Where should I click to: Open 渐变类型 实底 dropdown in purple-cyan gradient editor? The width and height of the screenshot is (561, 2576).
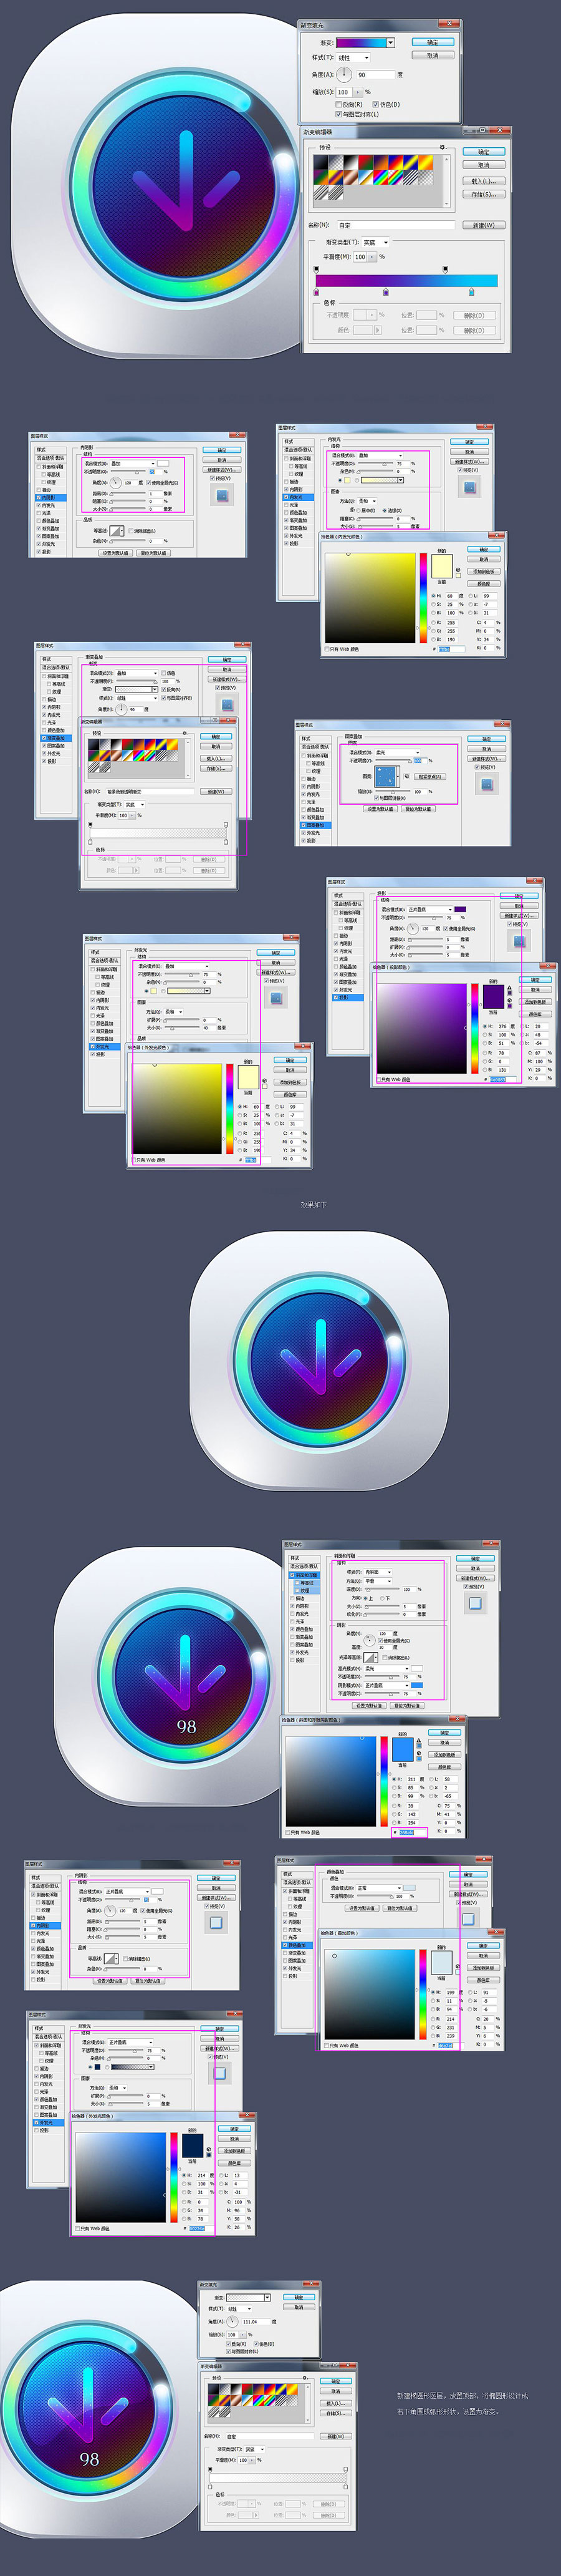376,242
